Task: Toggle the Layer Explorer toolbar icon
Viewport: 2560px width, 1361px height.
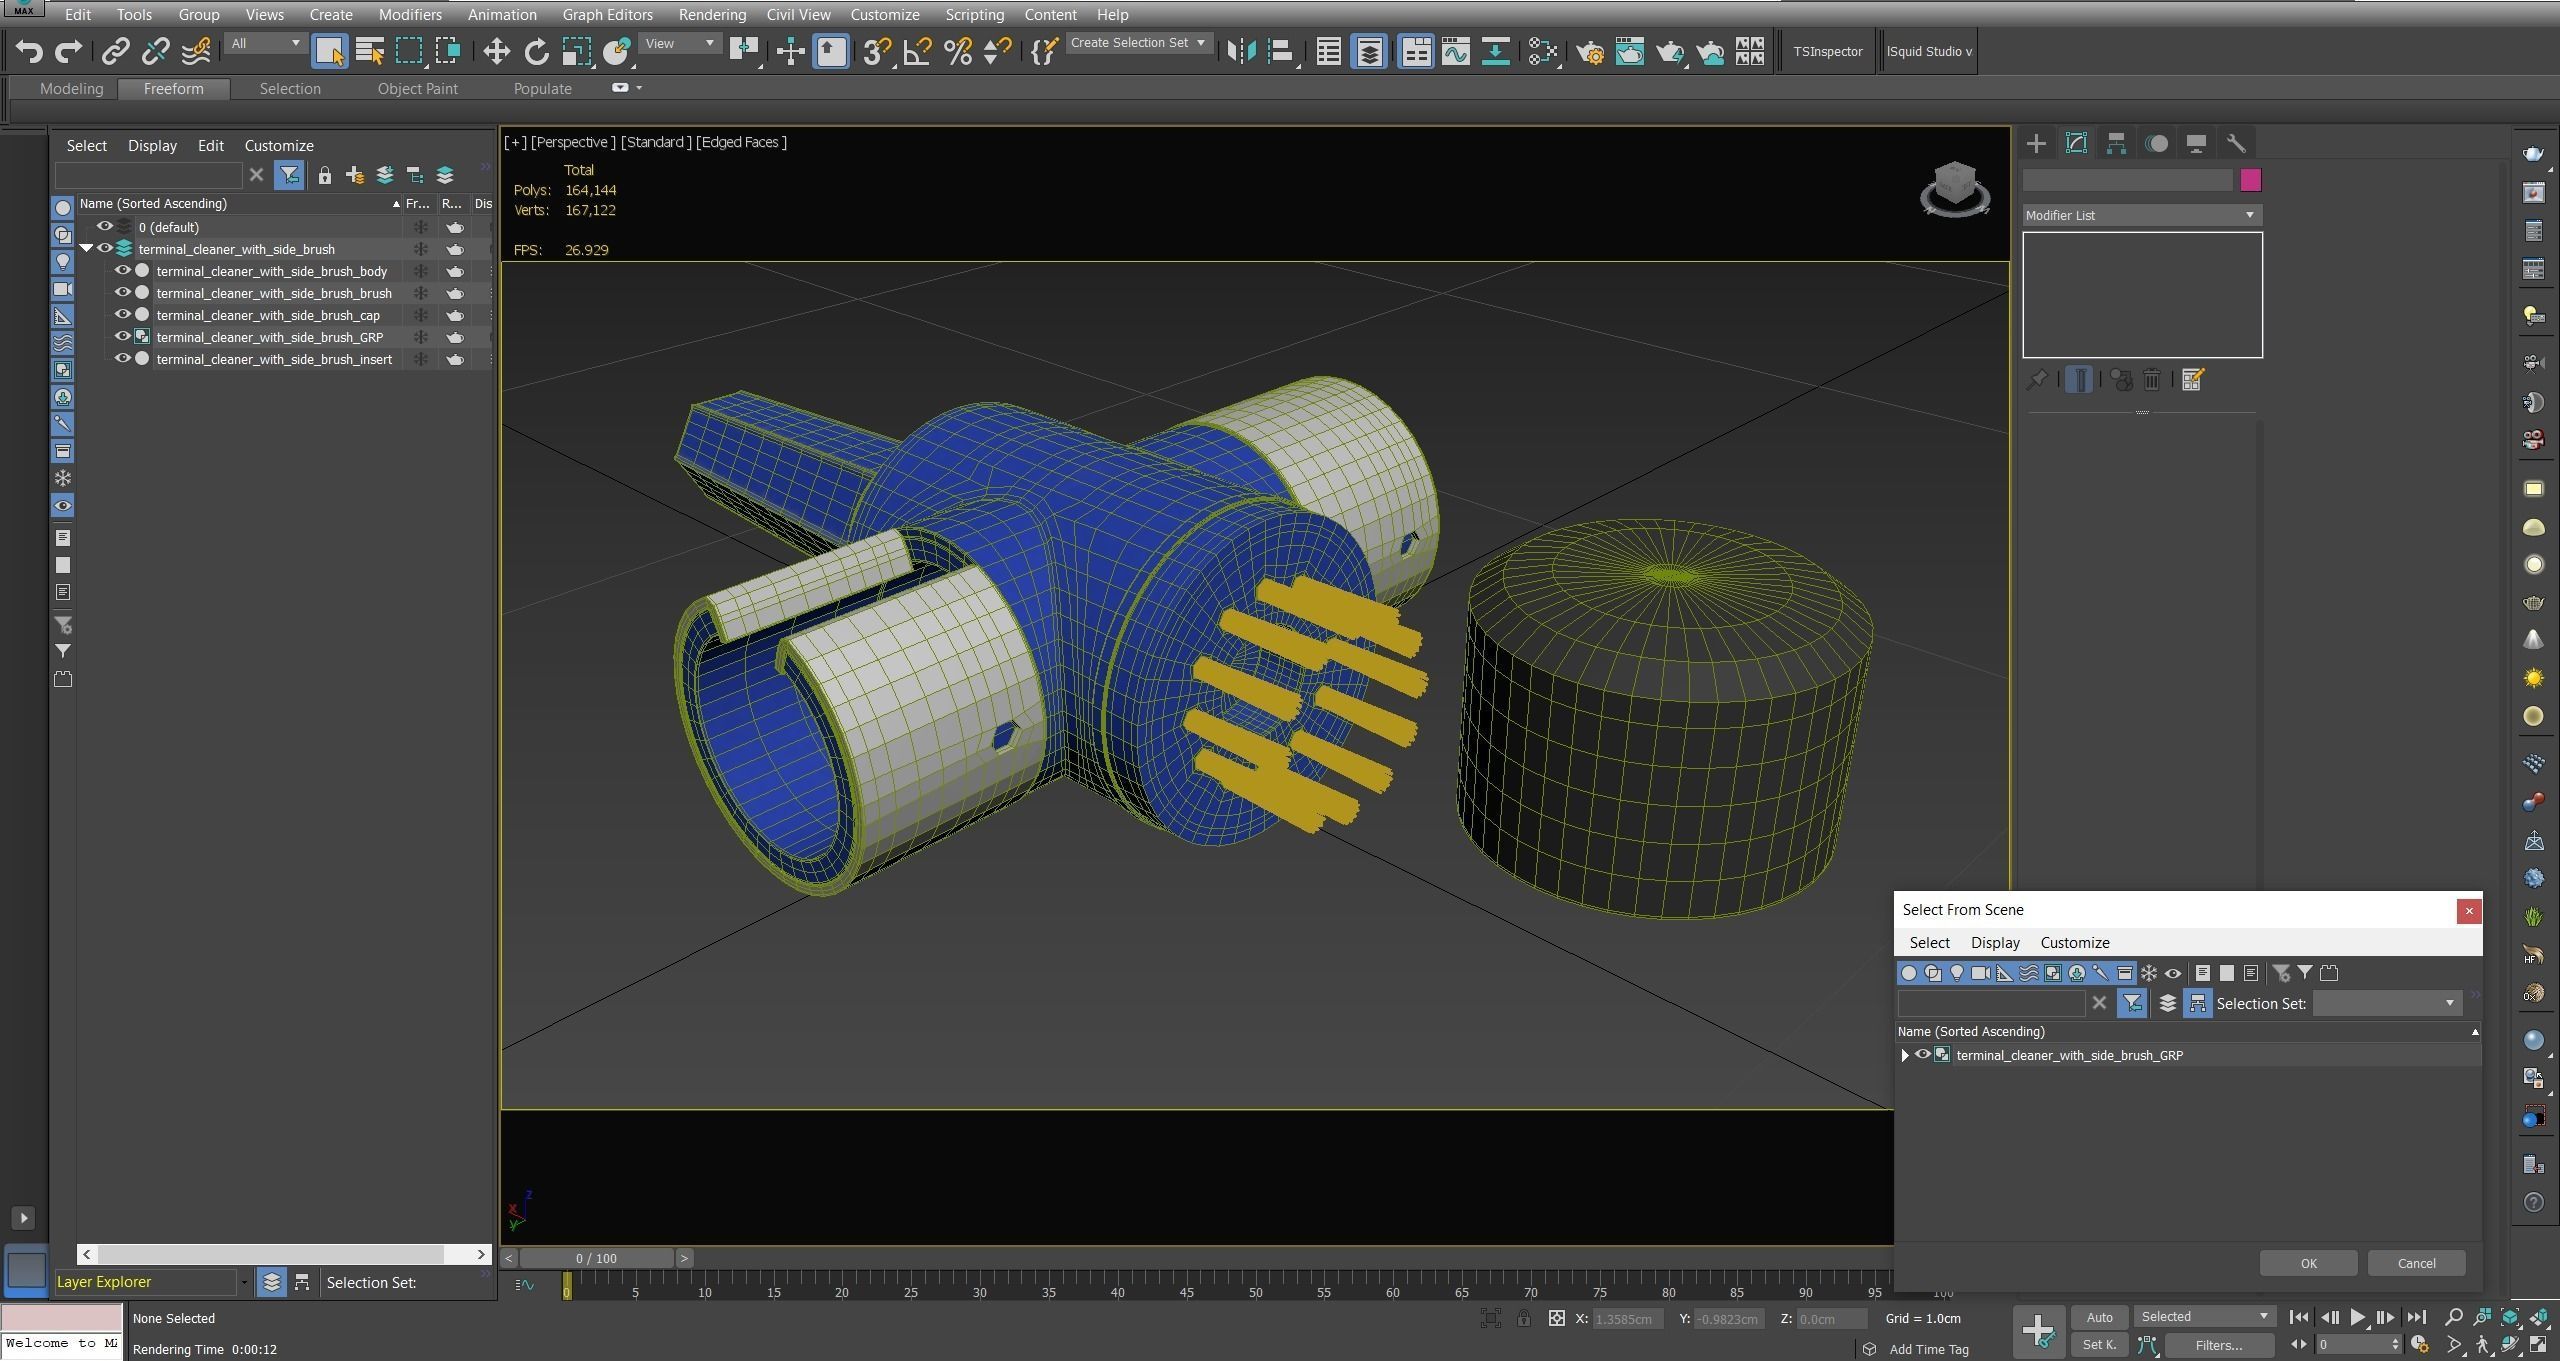Action: [1369, 51]
